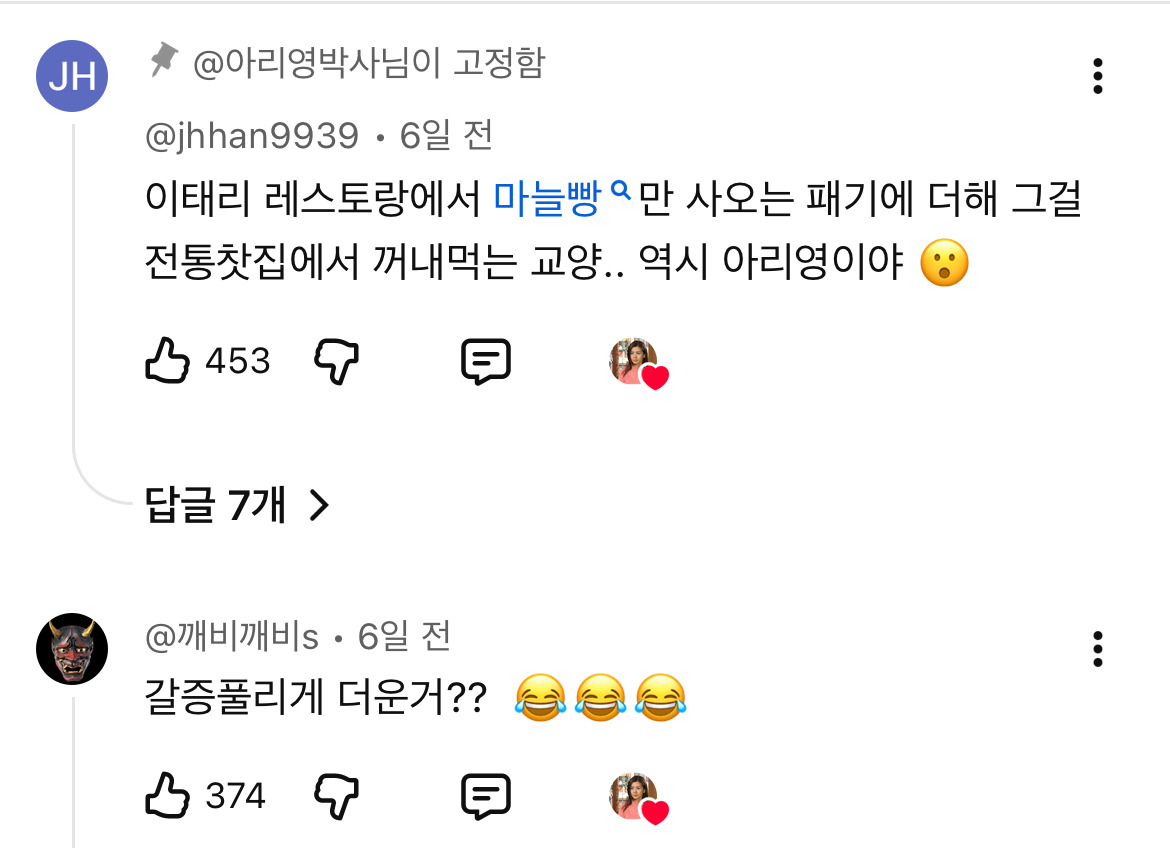Screen dimensions: 1170x848
Task: Click the 453 like count
Action: [237, 361]
